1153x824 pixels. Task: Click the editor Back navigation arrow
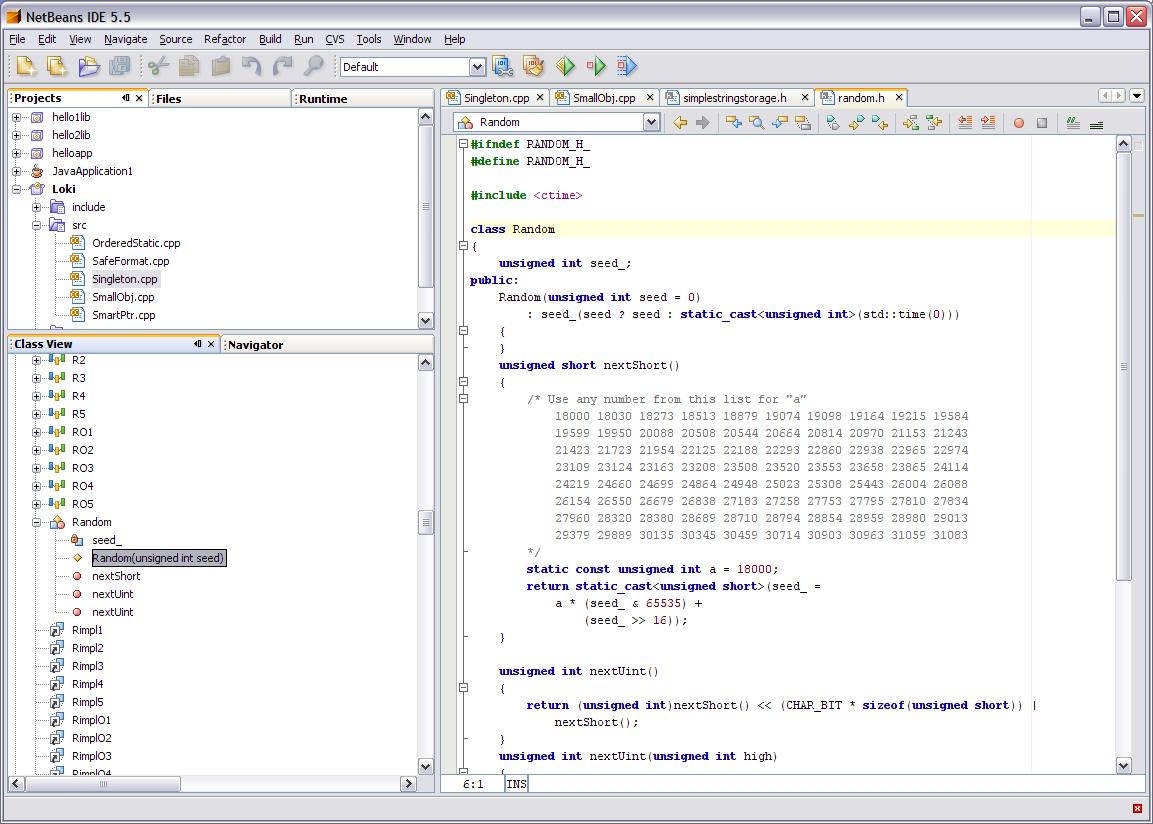tap(680, 123)
